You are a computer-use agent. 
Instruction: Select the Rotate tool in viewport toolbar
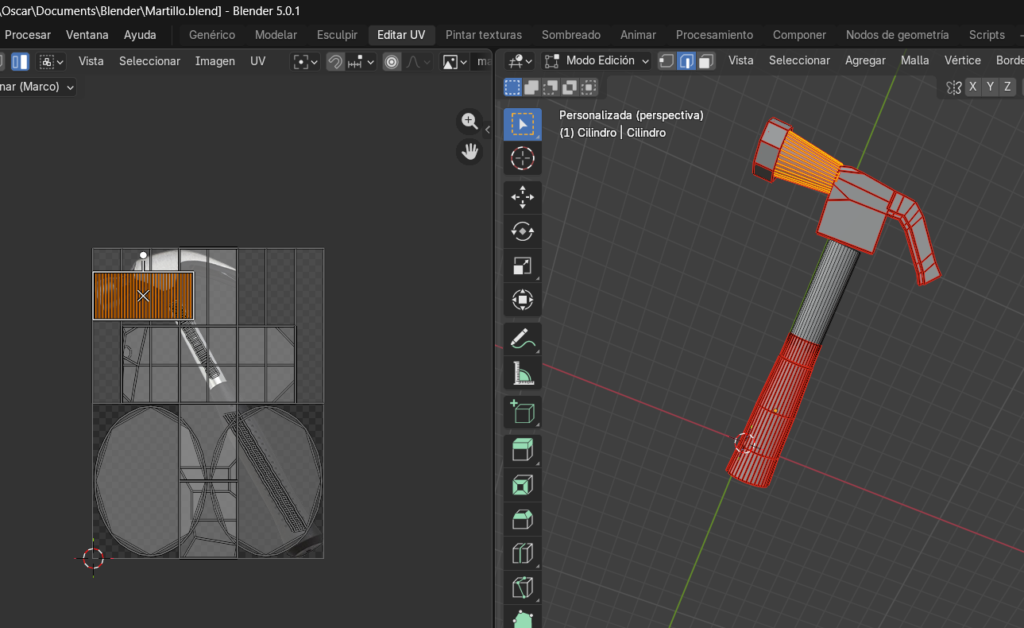[x=522, y=231]
